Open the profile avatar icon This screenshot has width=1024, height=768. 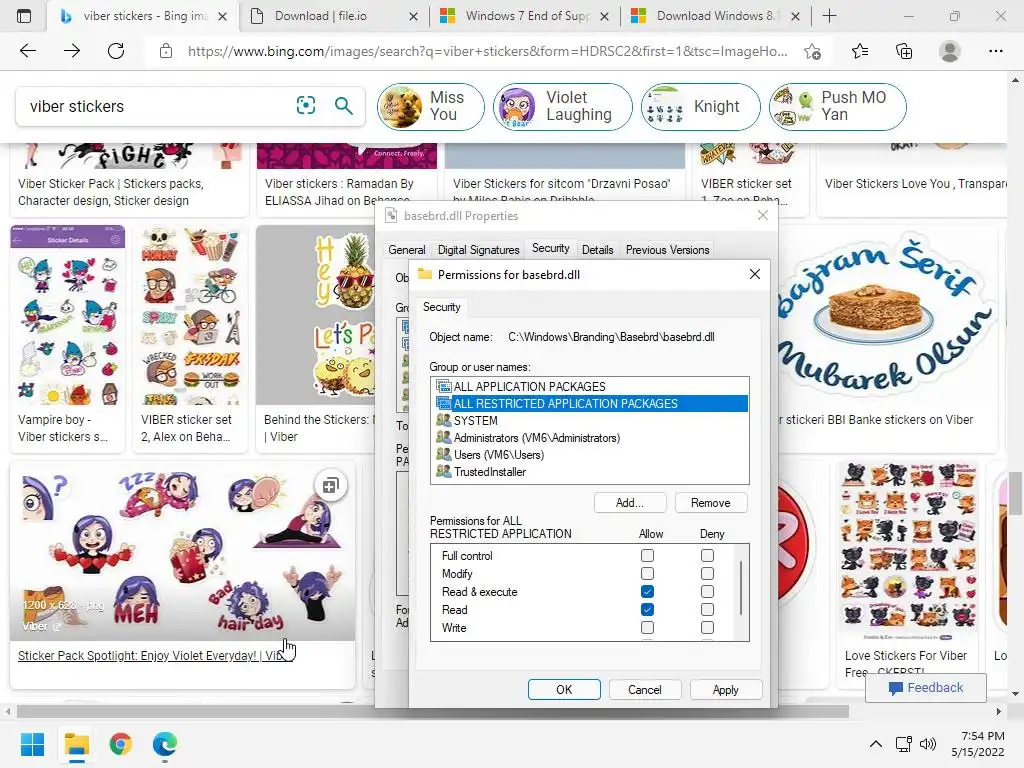pos(950,51)
